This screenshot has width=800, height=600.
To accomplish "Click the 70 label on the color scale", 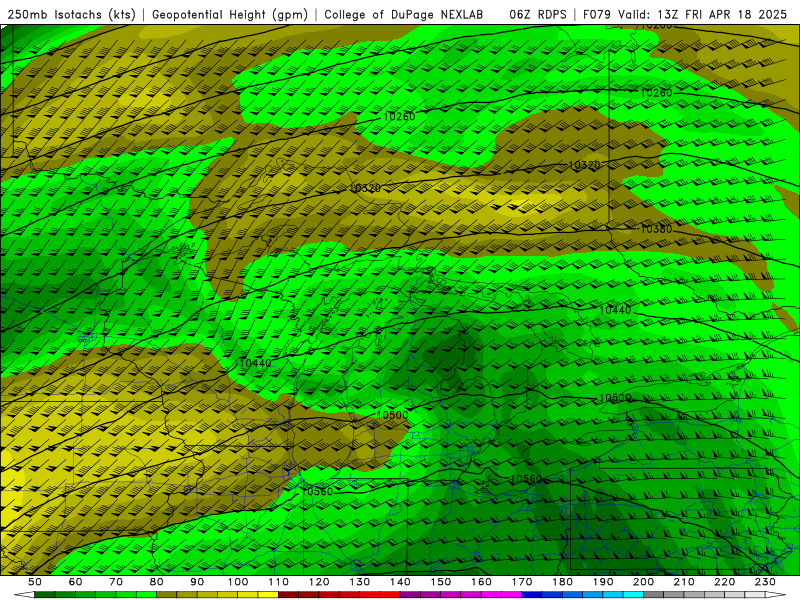I will 116,582.
